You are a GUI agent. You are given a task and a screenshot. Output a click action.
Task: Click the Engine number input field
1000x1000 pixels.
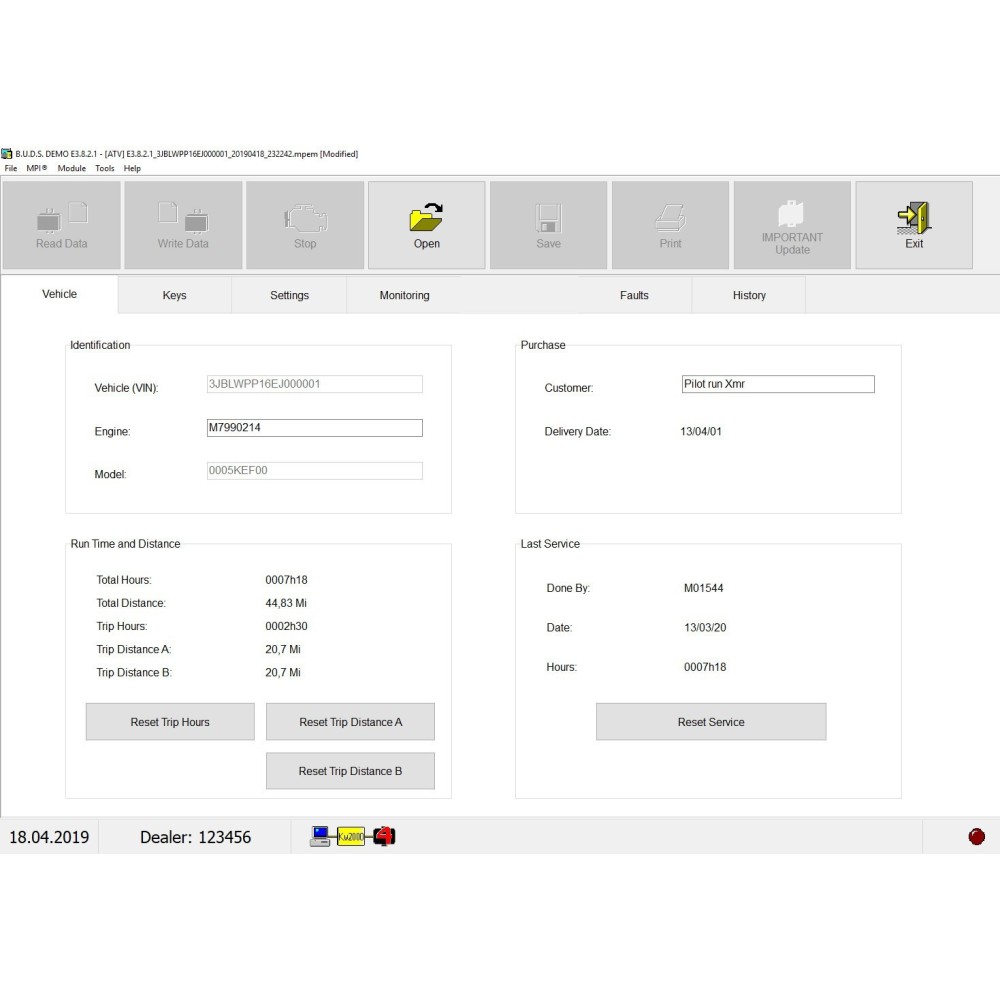(315, 428)
